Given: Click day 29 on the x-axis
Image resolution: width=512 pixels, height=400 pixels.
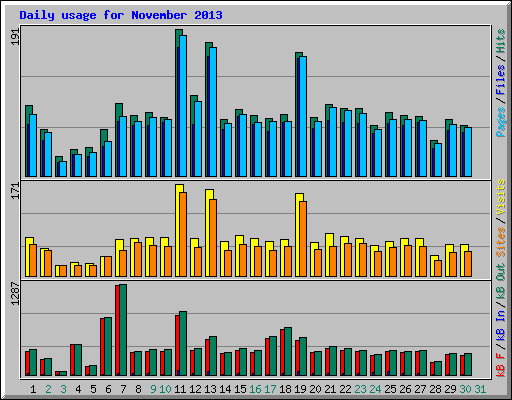Looking at the screenshot, I should pyautogui.click(x=450, y=389).
